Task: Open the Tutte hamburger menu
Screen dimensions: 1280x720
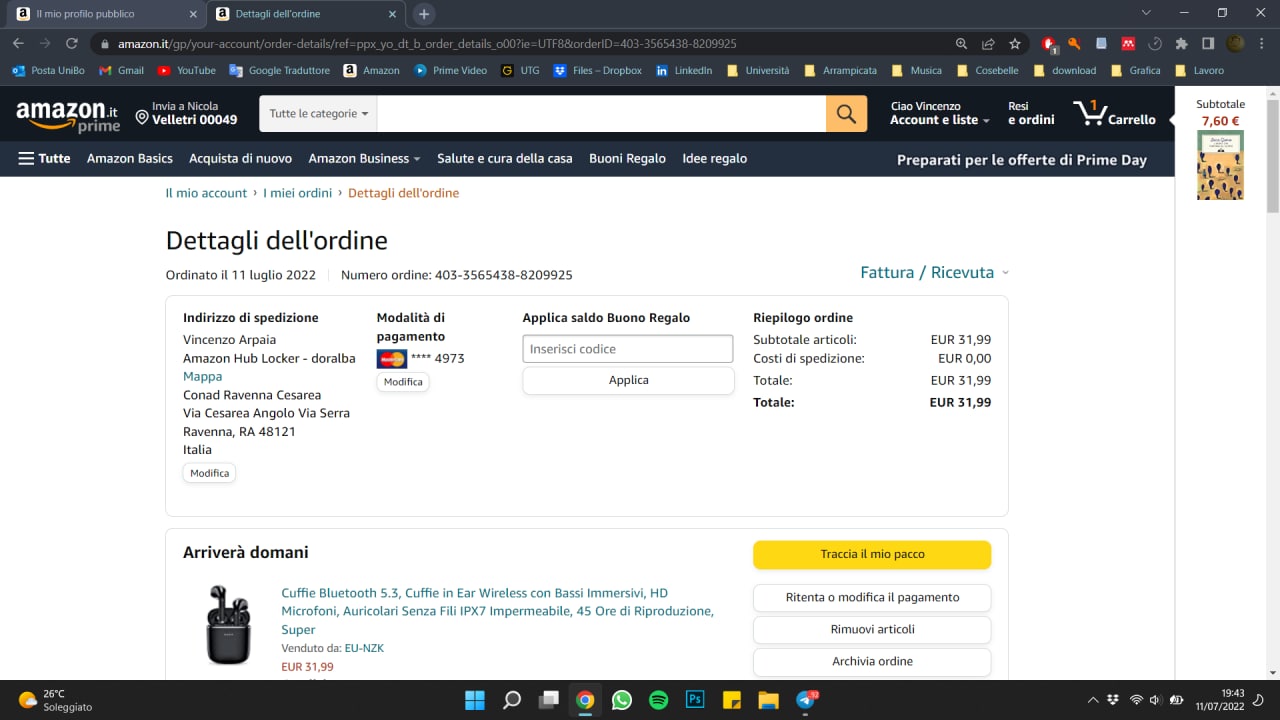Action: tap(44, 159)
